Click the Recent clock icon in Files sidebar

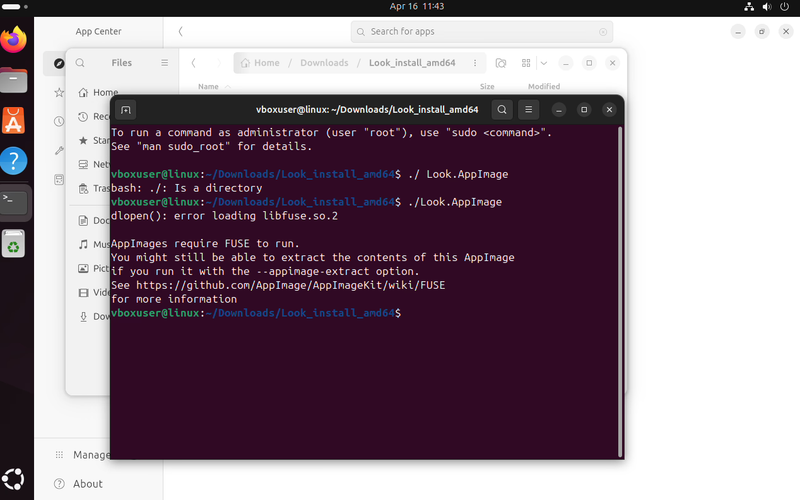83,116
